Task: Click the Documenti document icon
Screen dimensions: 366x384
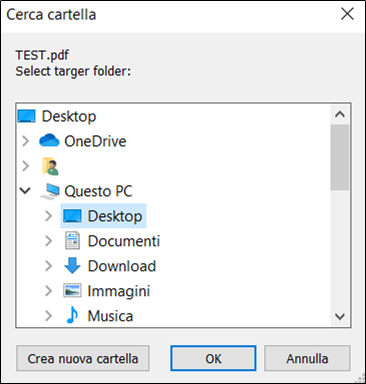Action: point(72,241)
